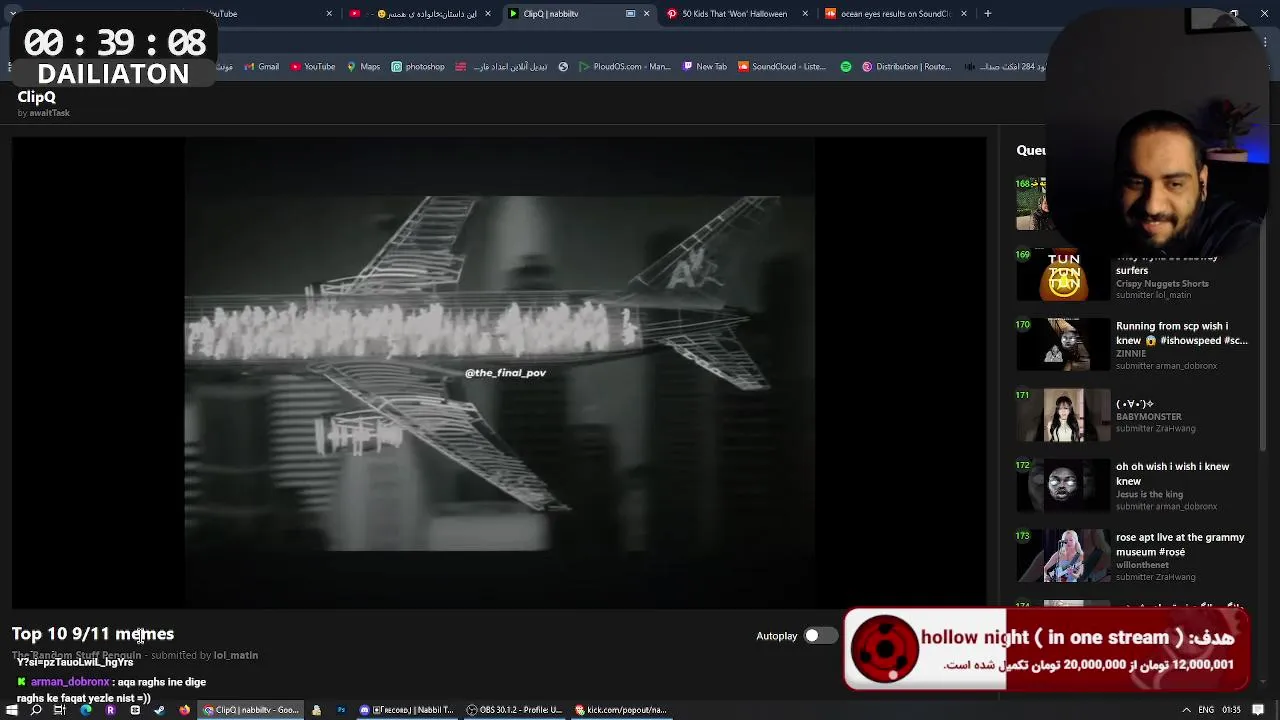Open the SoundCloud bookmark
Image resolution: width=1280 pixels, height=720 pixels.
coord(782,67)
